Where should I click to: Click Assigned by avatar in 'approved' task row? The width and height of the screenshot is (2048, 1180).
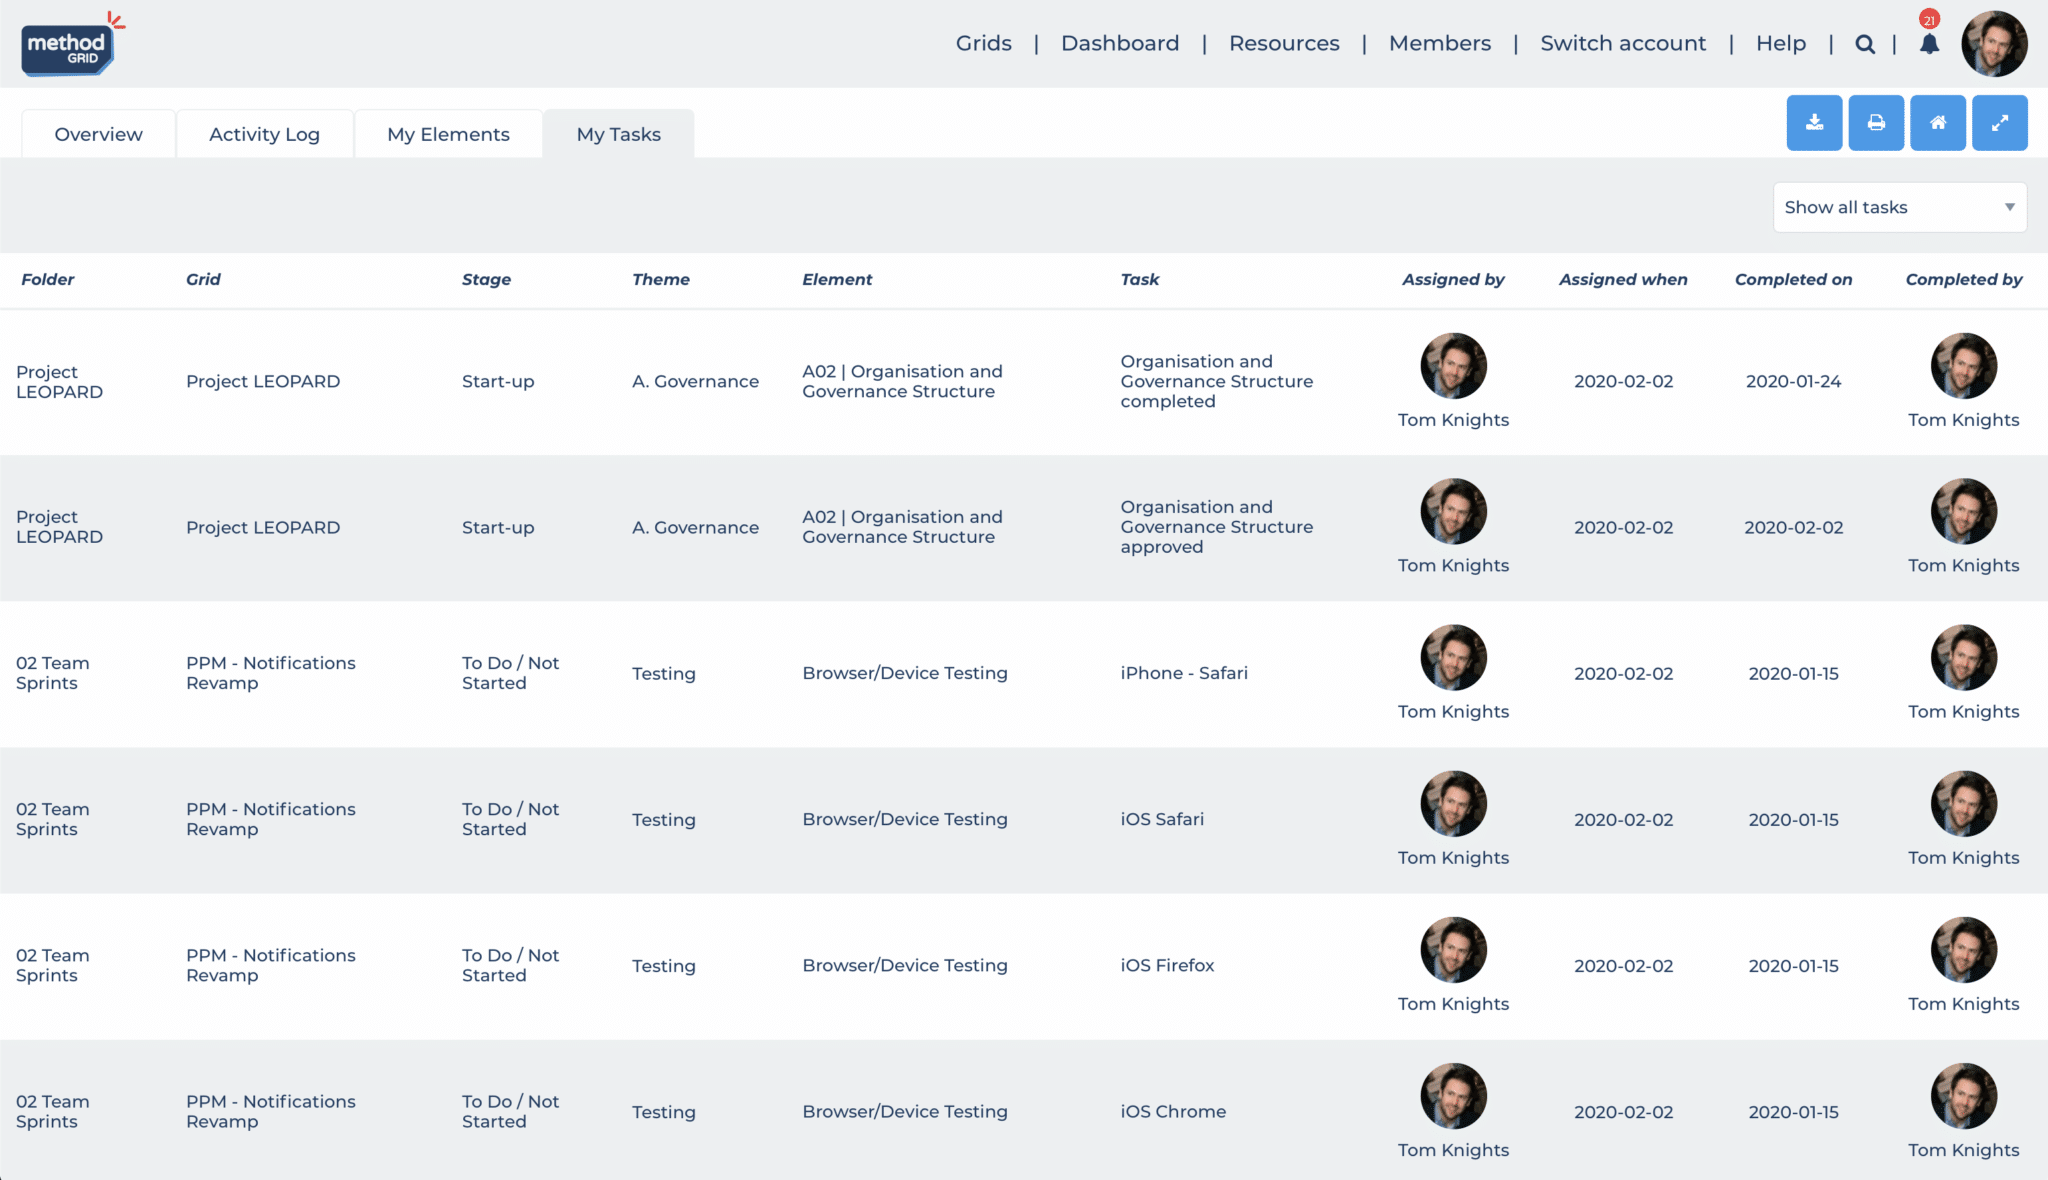[x=1453, y=512]
